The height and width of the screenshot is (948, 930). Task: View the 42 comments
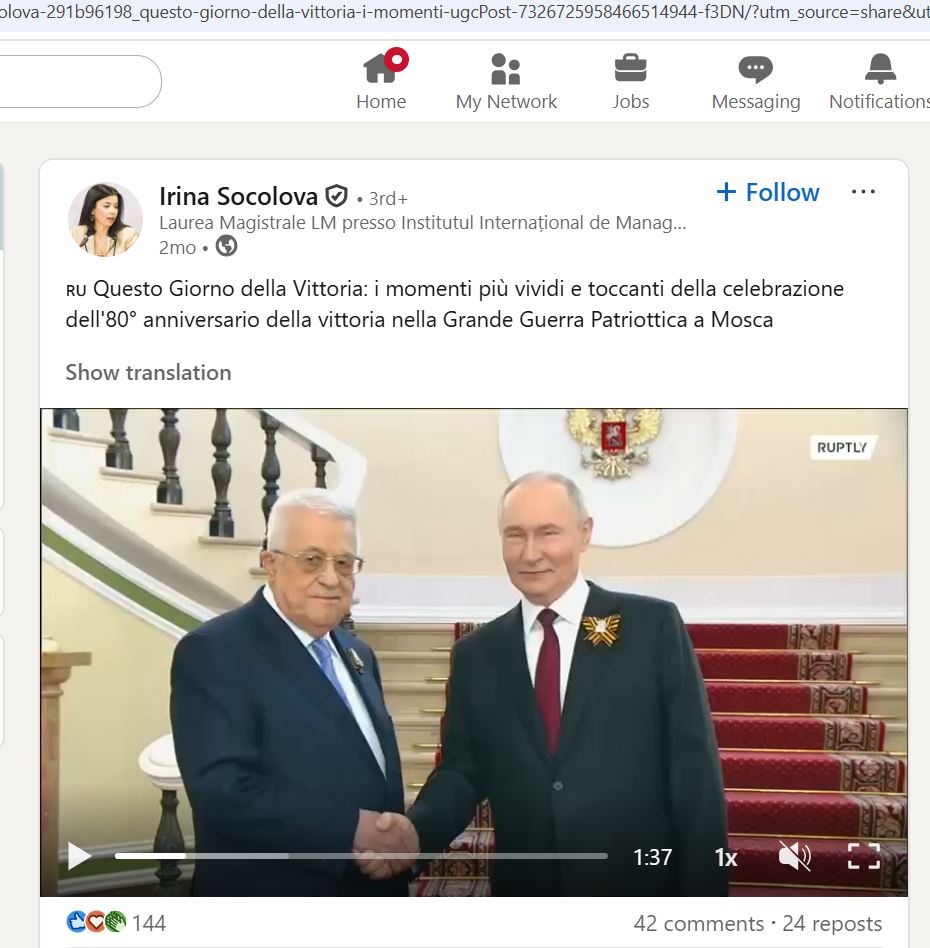(699, 923)
